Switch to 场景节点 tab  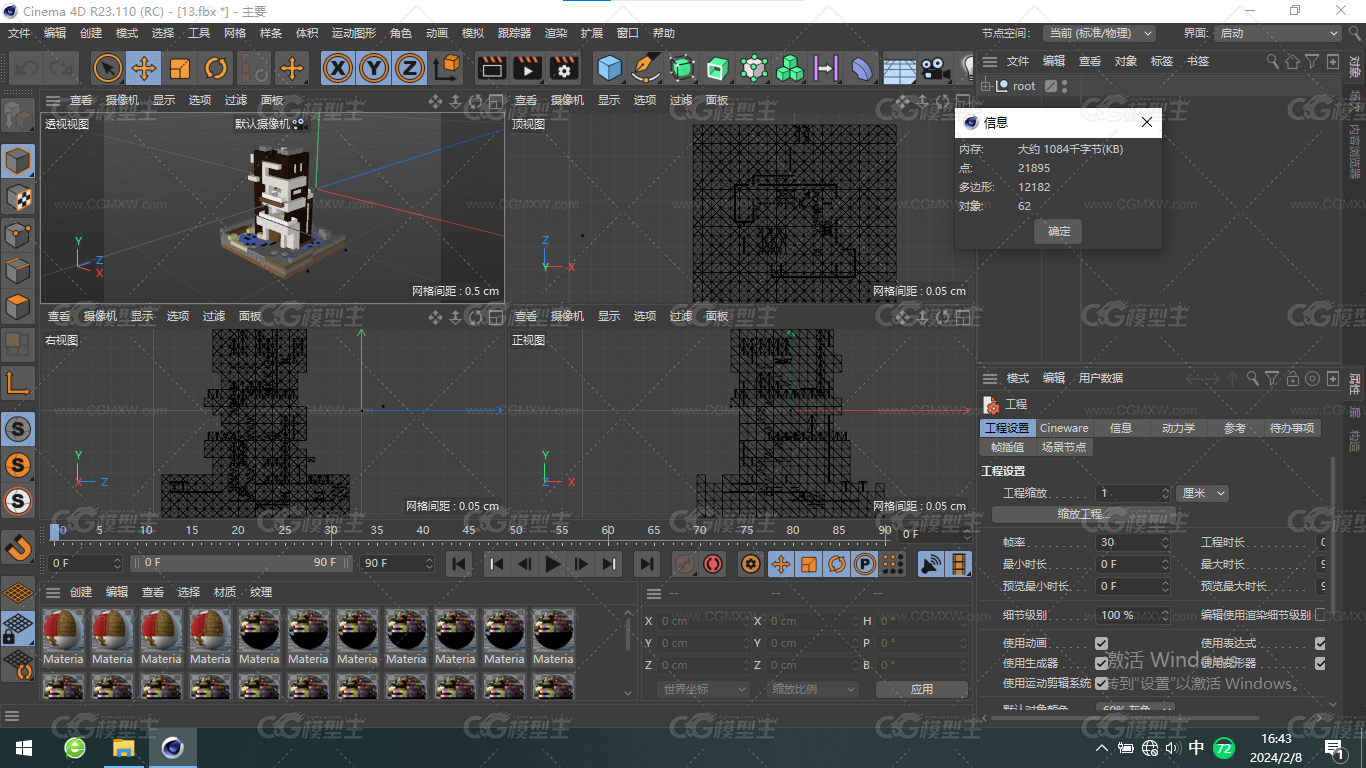click(1063, 447)
